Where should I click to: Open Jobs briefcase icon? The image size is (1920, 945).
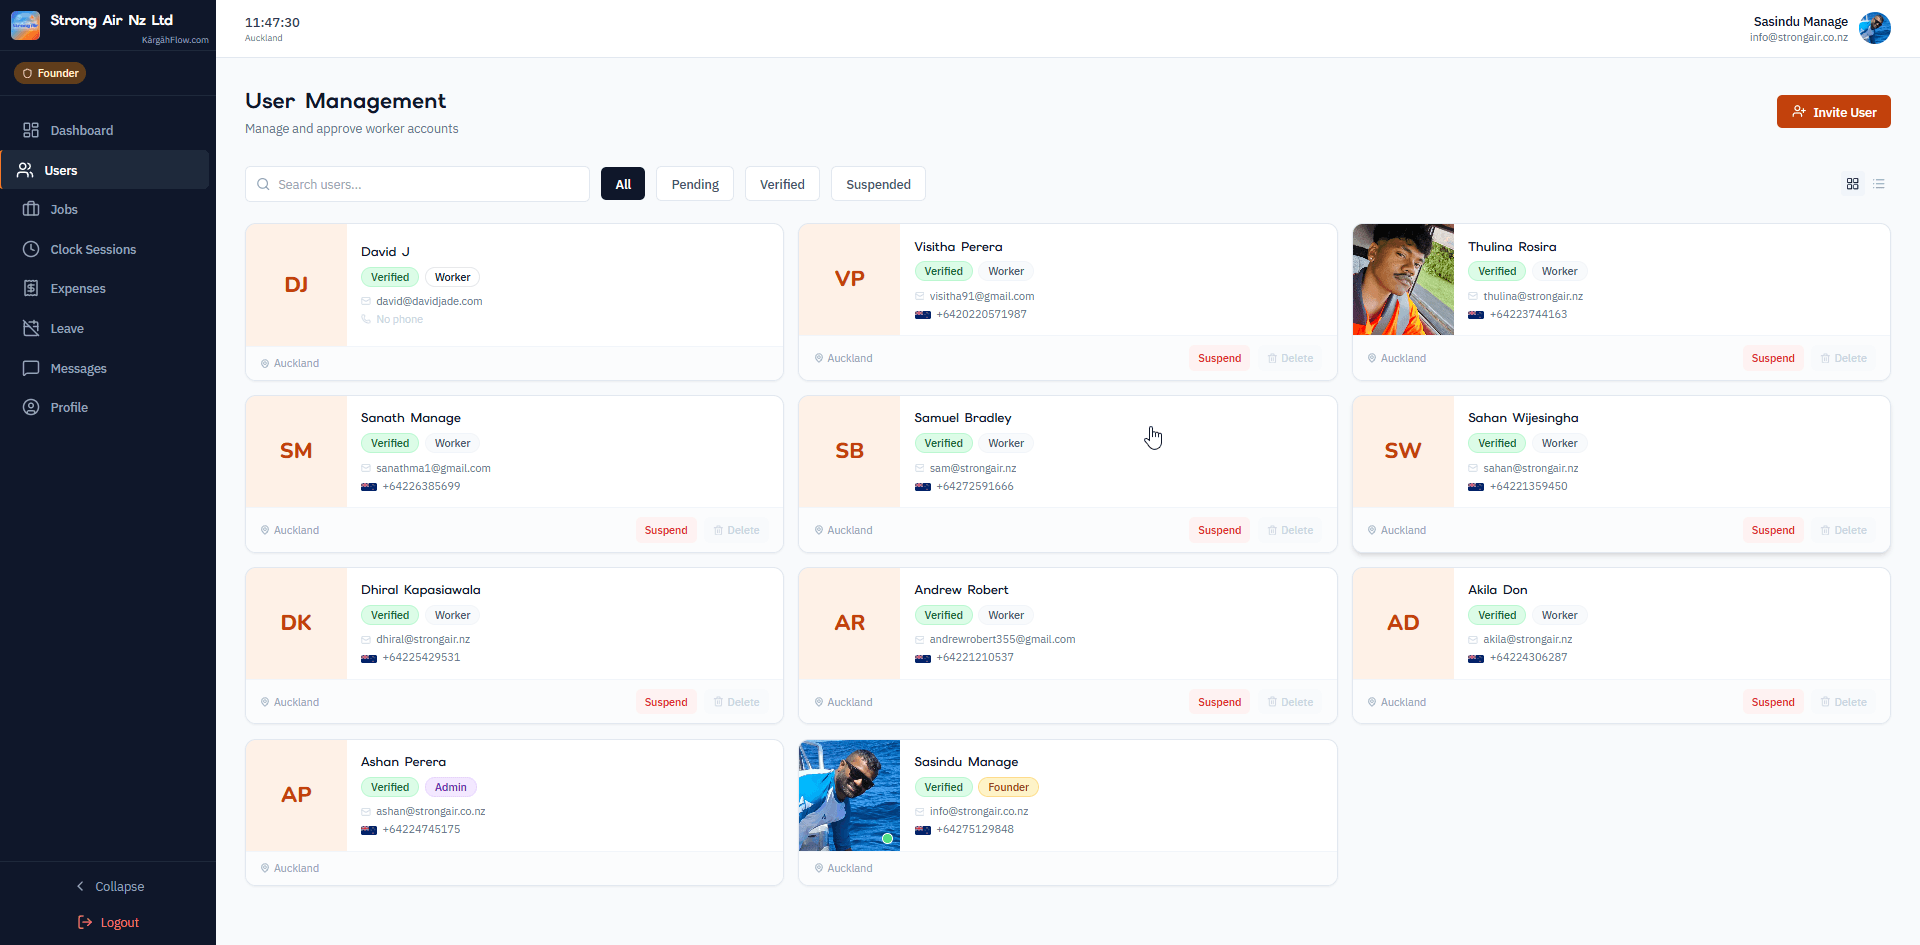(31, 209)
